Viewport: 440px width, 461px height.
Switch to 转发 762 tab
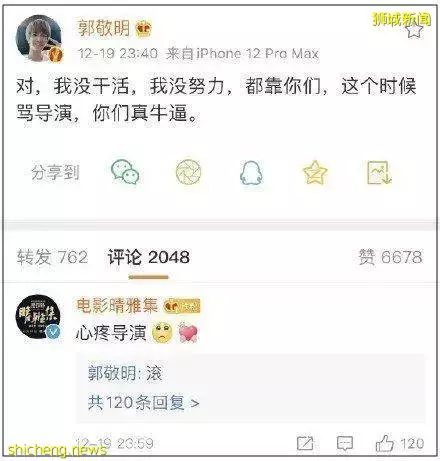52,257
